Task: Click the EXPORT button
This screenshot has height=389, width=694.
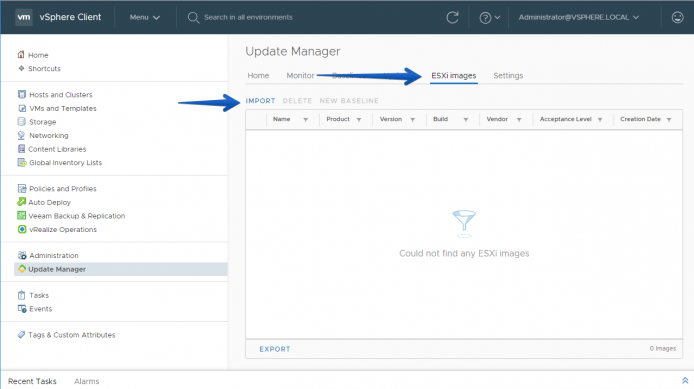Action: click(x=275, y=349)
